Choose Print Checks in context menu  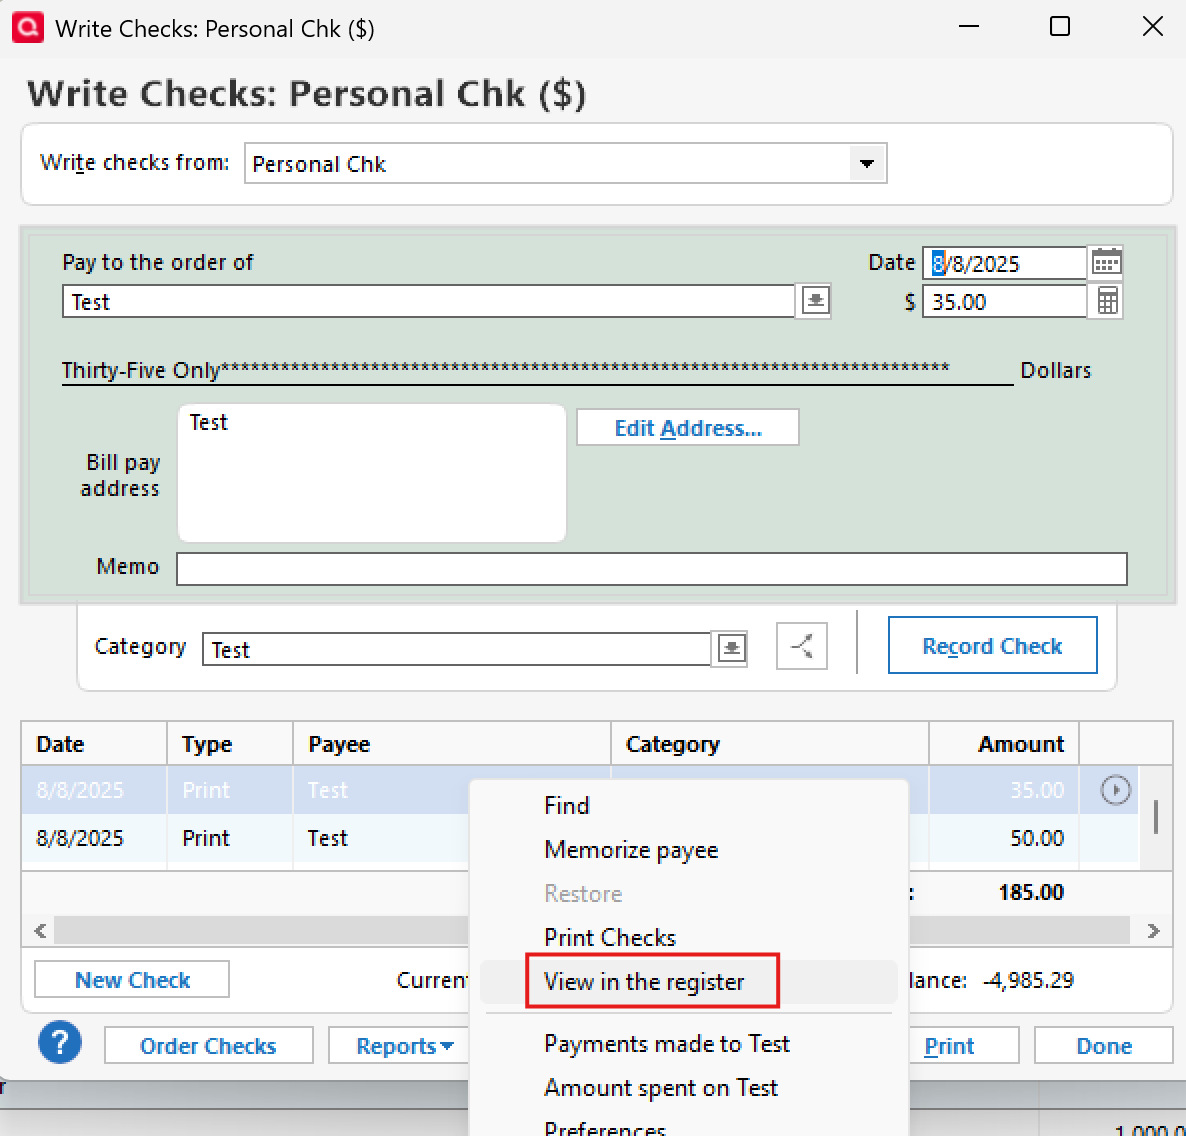tap(610, 937)
